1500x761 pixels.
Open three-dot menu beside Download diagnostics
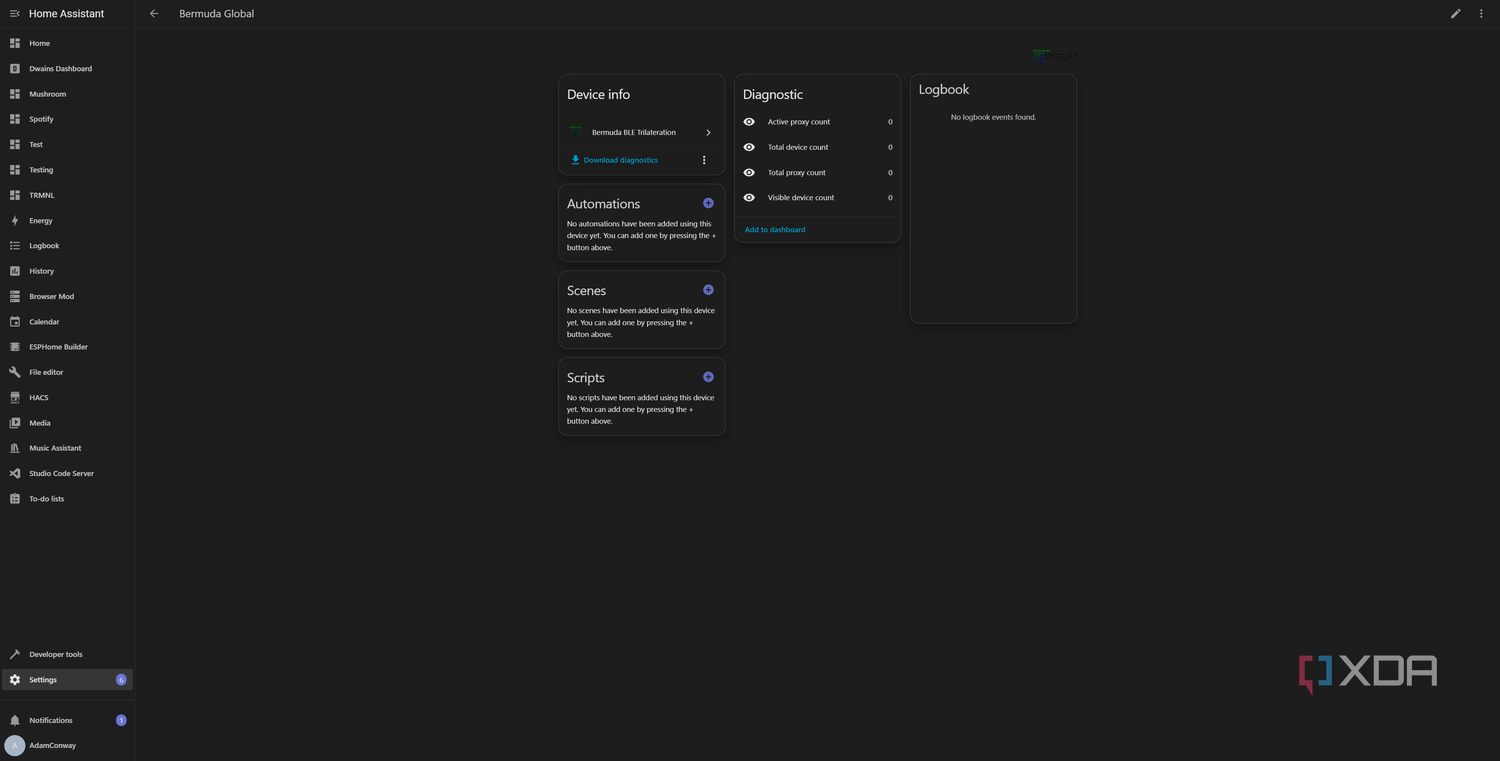click(704, 160)
